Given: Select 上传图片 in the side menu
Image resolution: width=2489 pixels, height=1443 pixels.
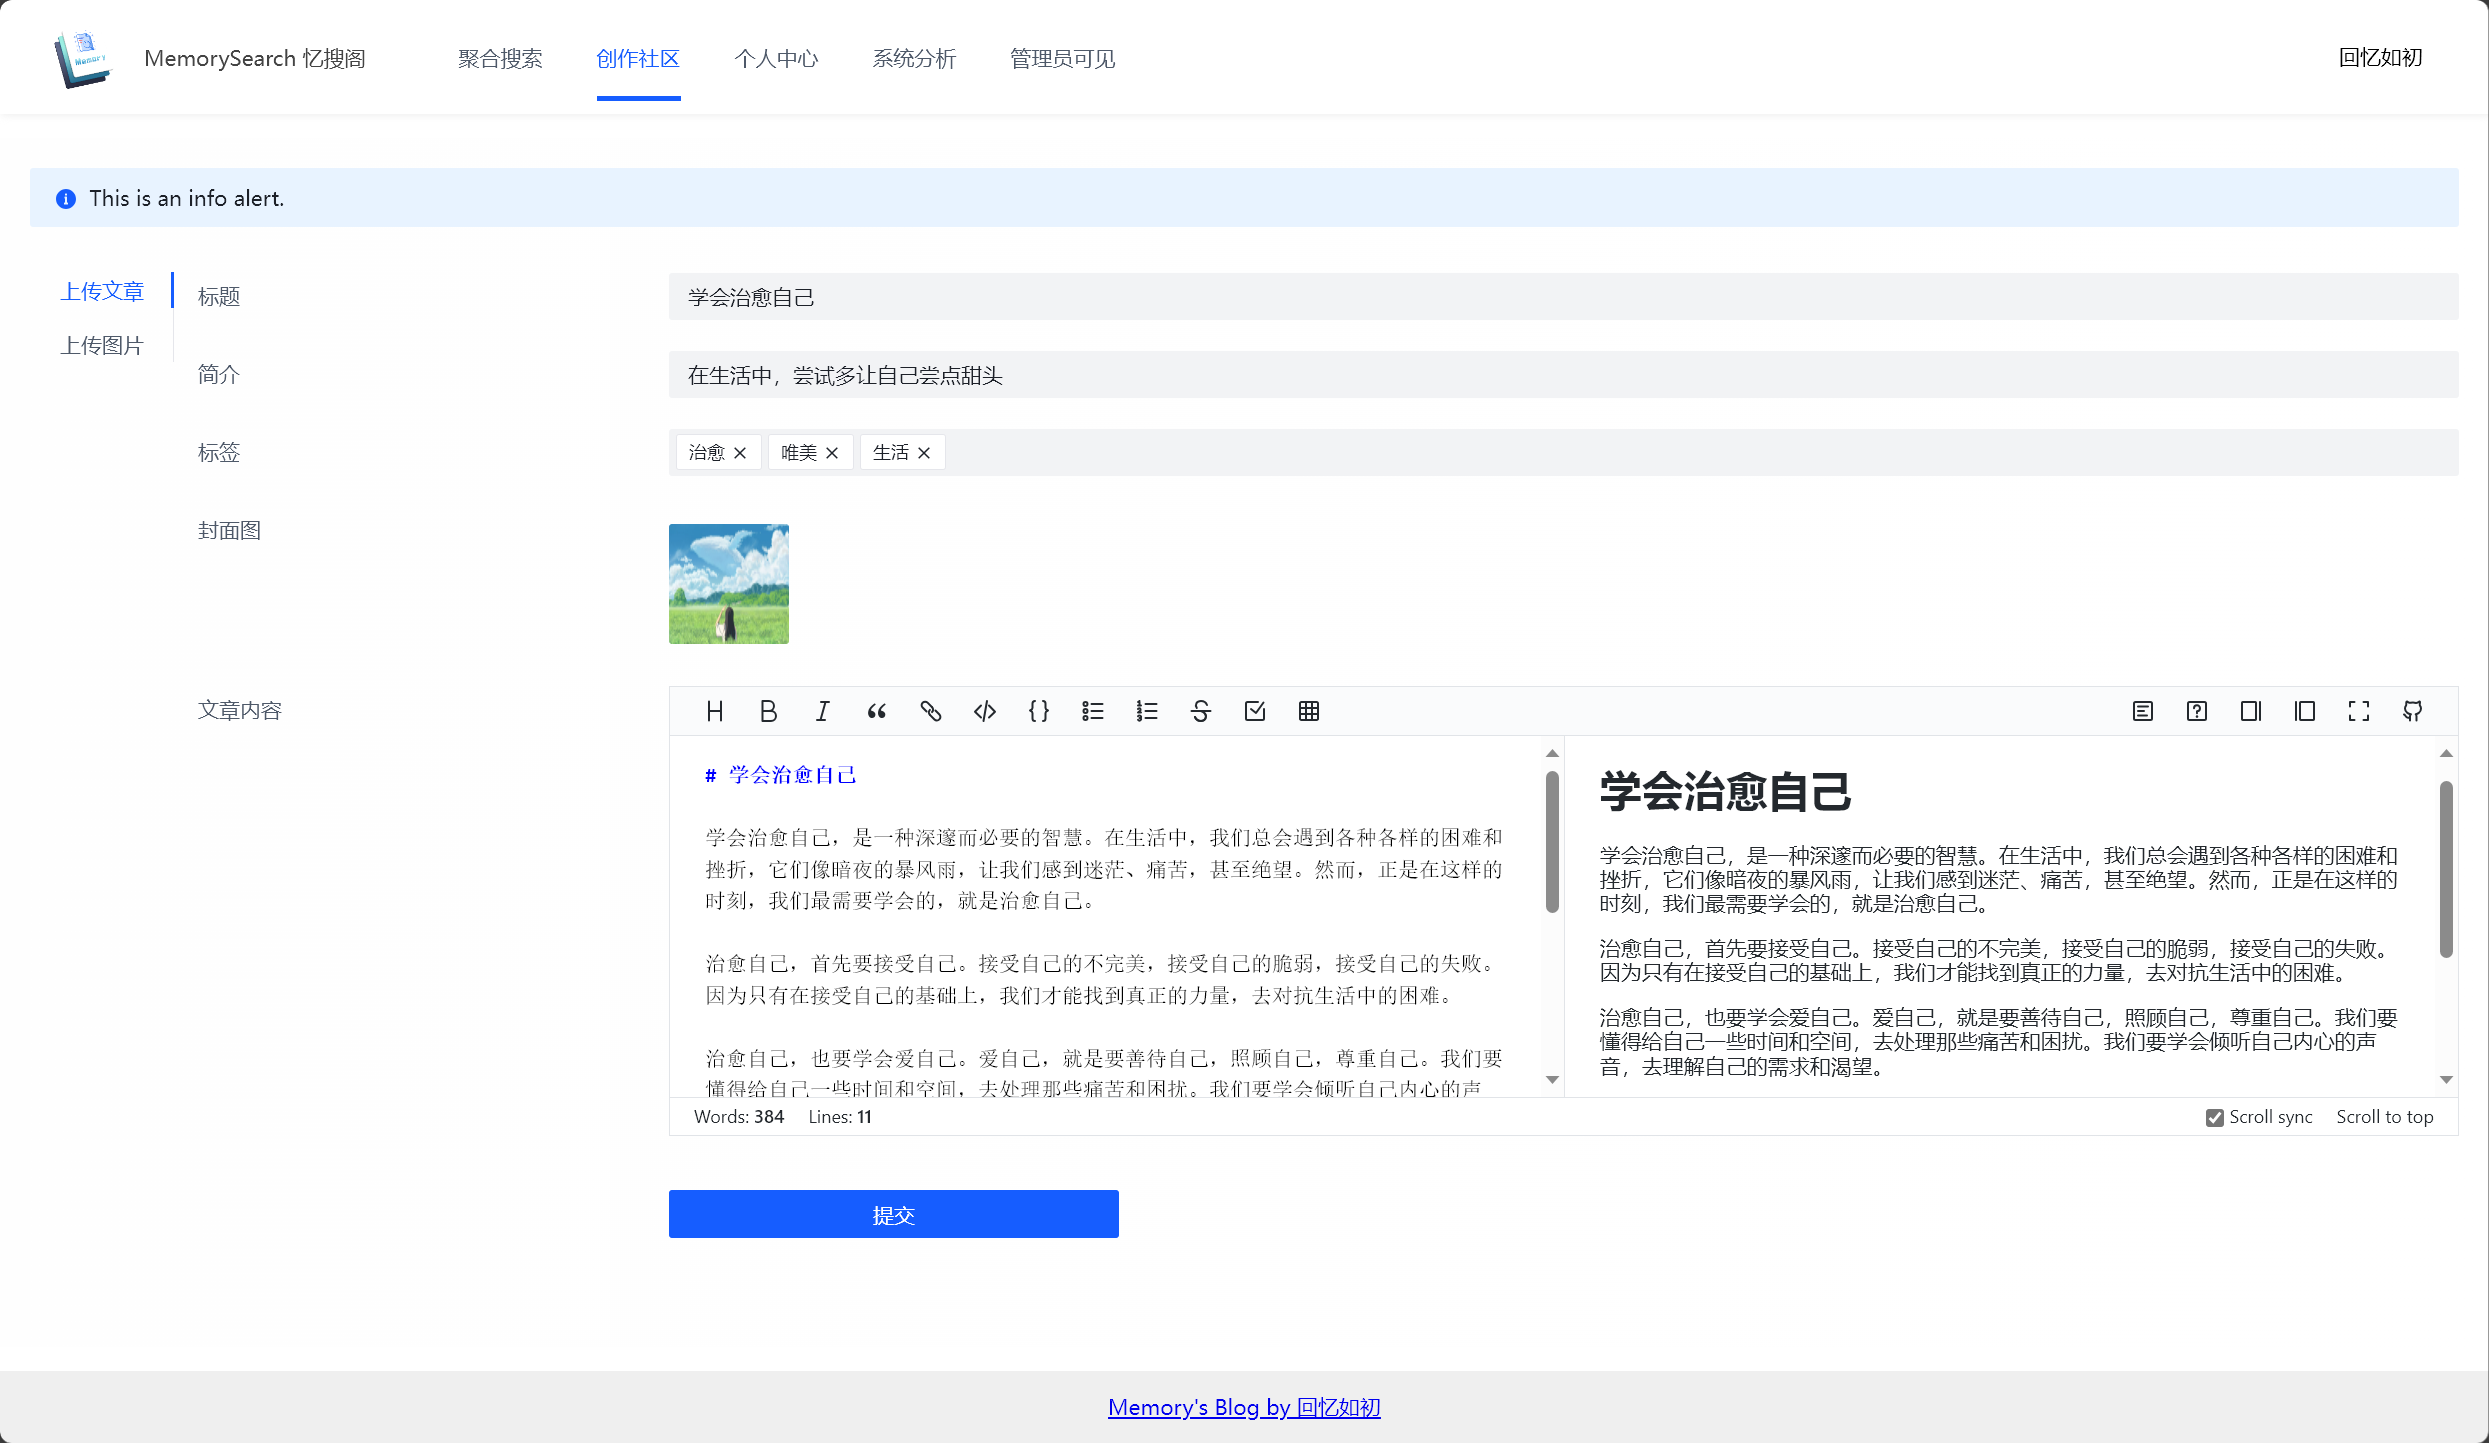Looking at the screenshot, I should click(x=102, y=345).
